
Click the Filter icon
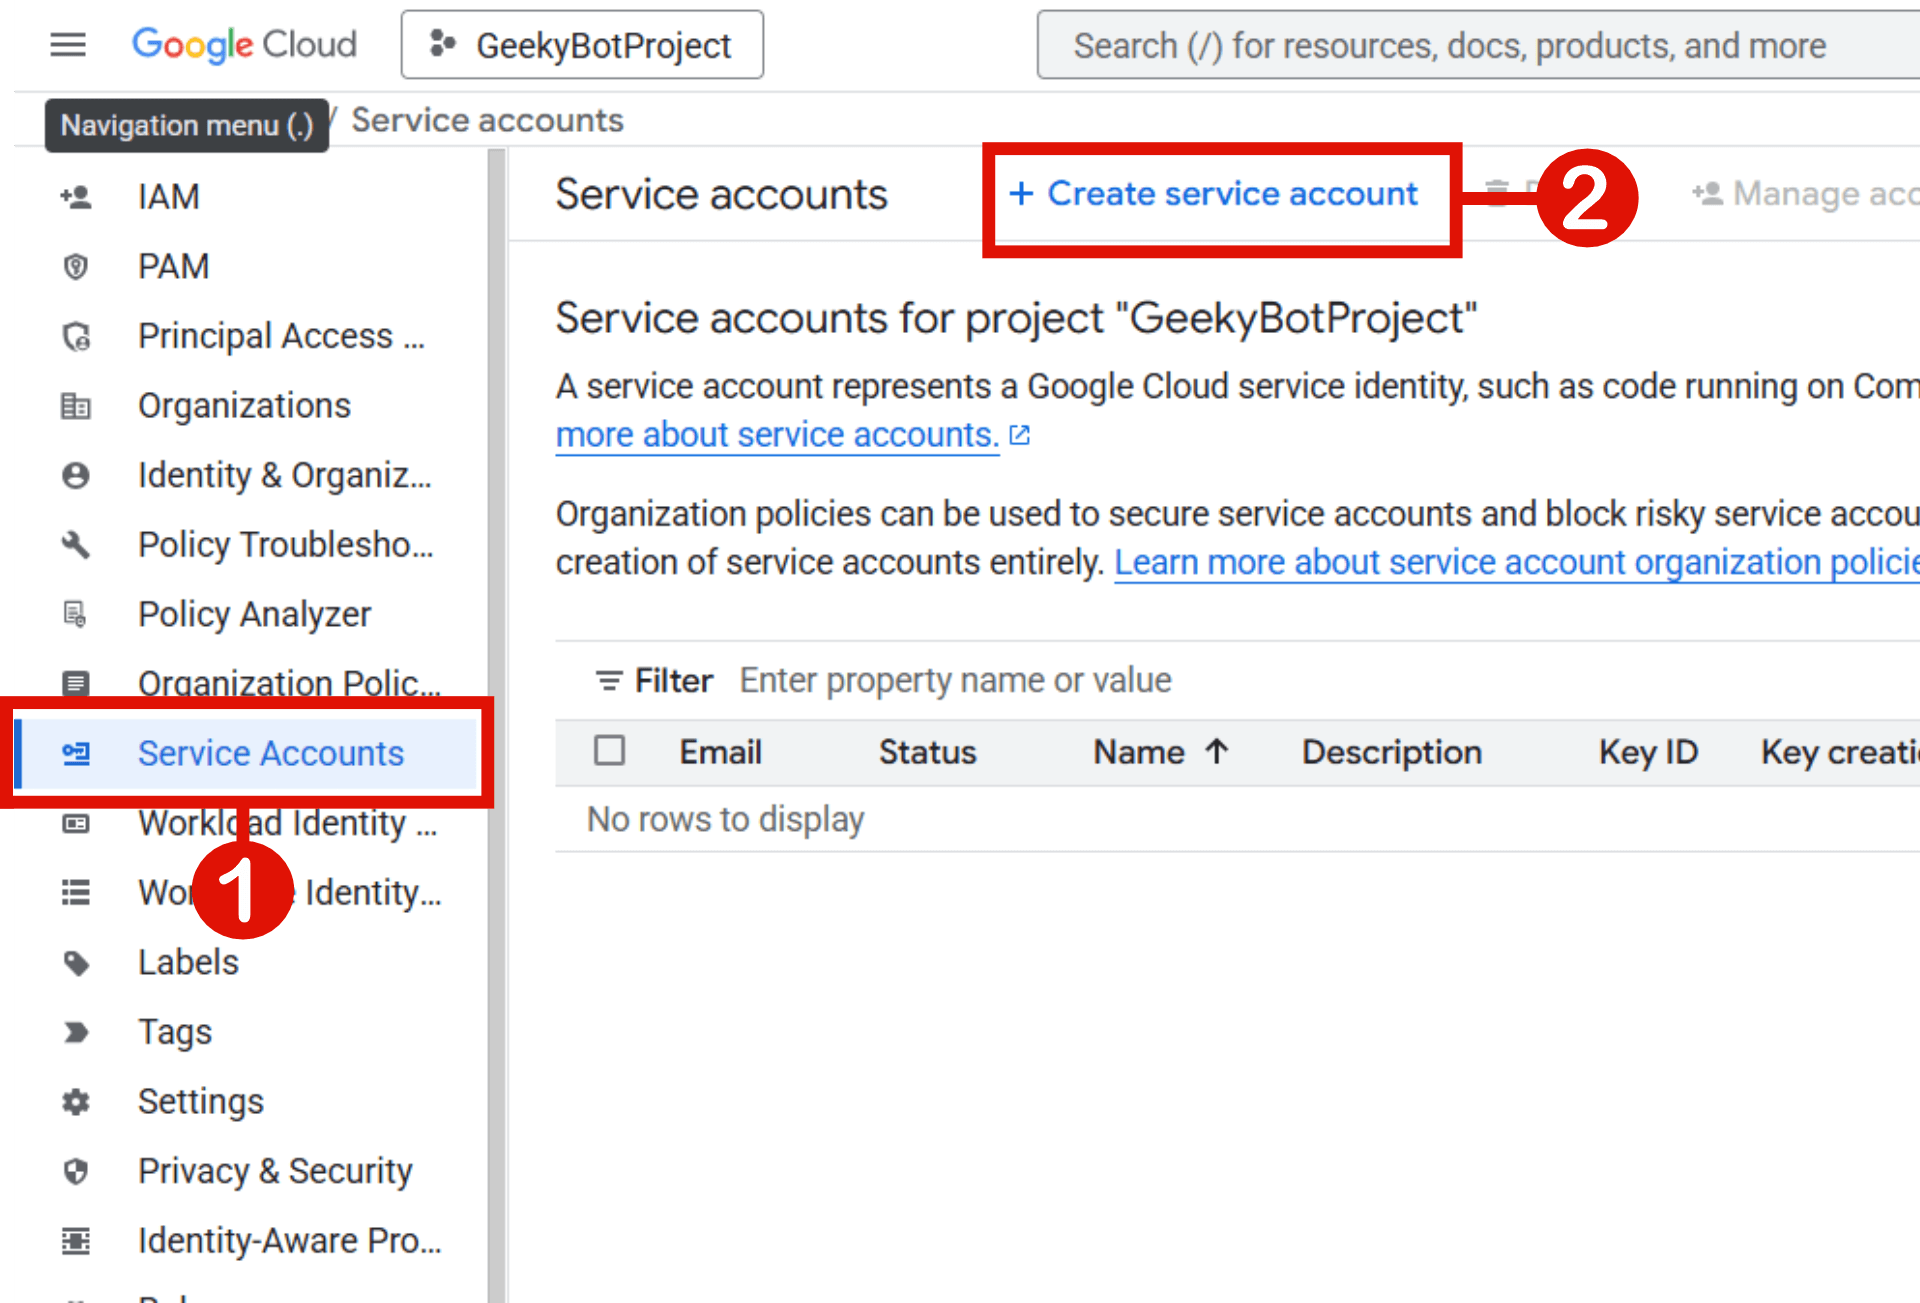point(608,681)
